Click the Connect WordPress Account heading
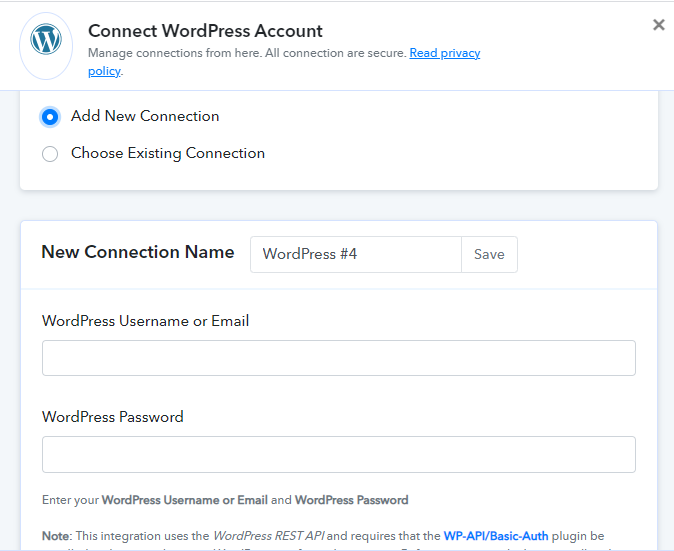The height and width of the screenshot is (551, 674). [205, 31]
